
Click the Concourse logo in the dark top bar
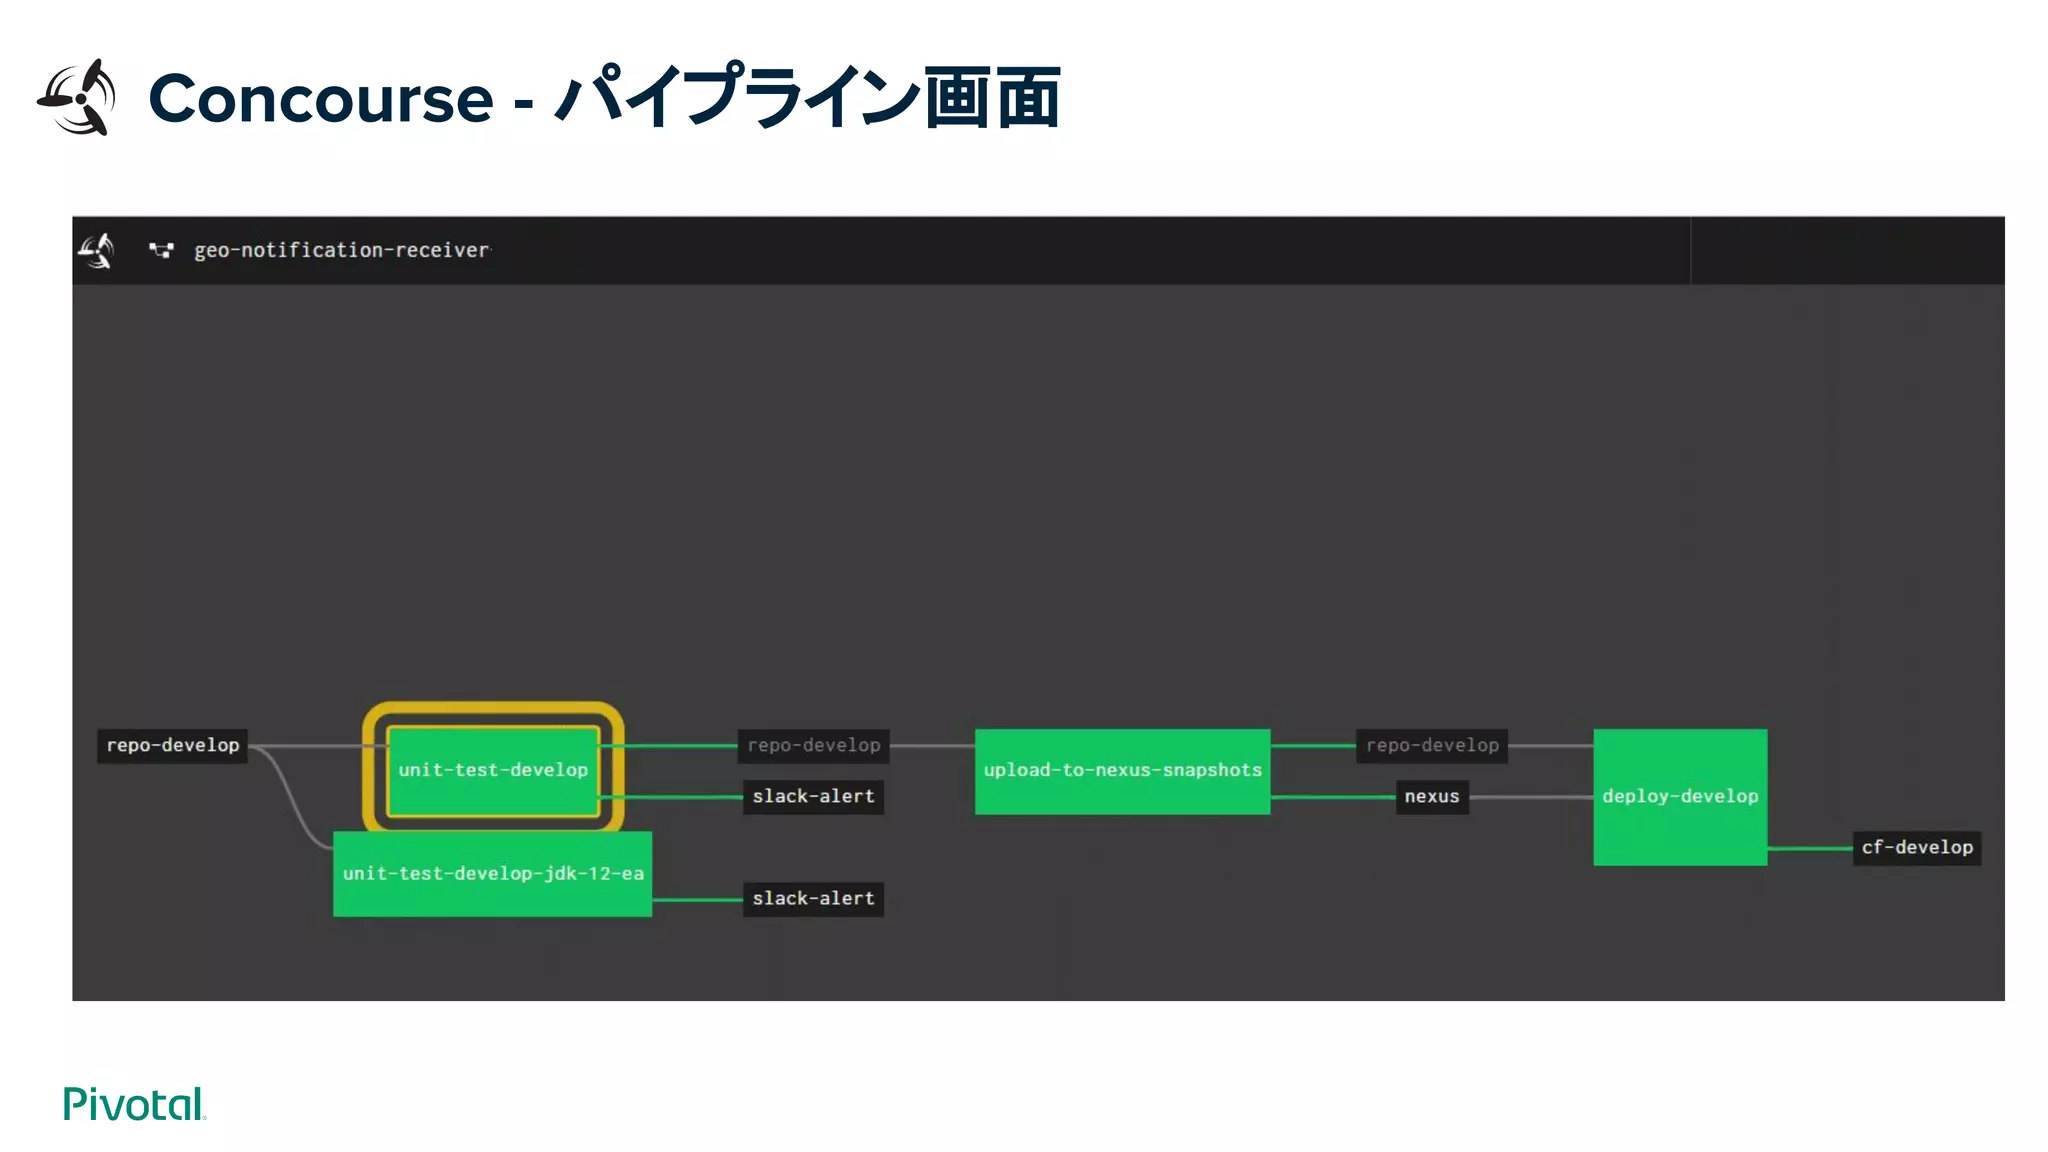[x=97, y=250]
